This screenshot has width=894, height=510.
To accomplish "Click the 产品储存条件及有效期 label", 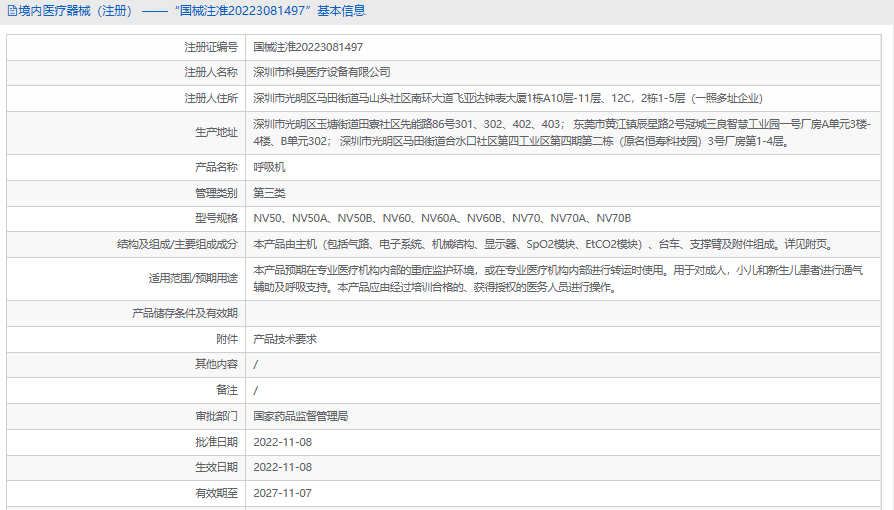I will pyautogui.click(x=185, y=313).
